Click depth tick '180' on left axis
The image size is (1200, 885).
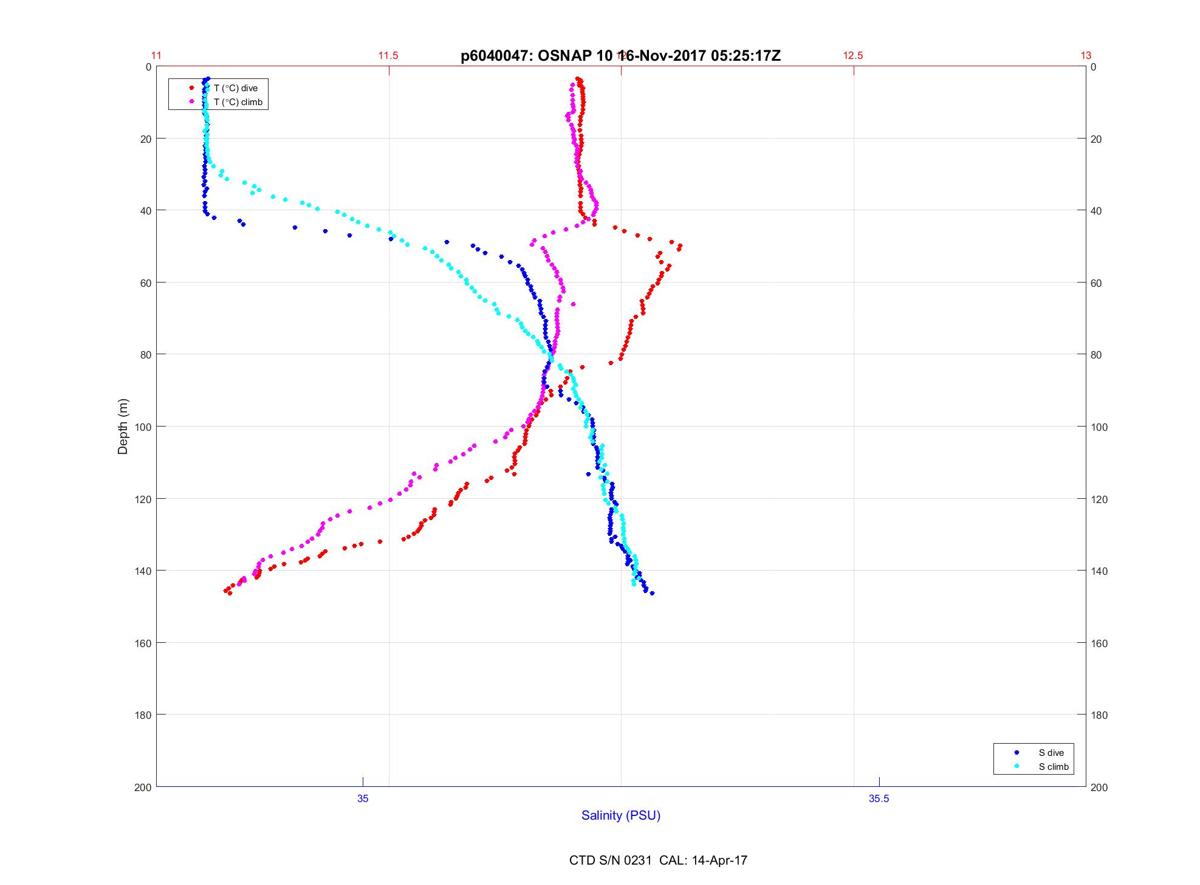point(143,715)
